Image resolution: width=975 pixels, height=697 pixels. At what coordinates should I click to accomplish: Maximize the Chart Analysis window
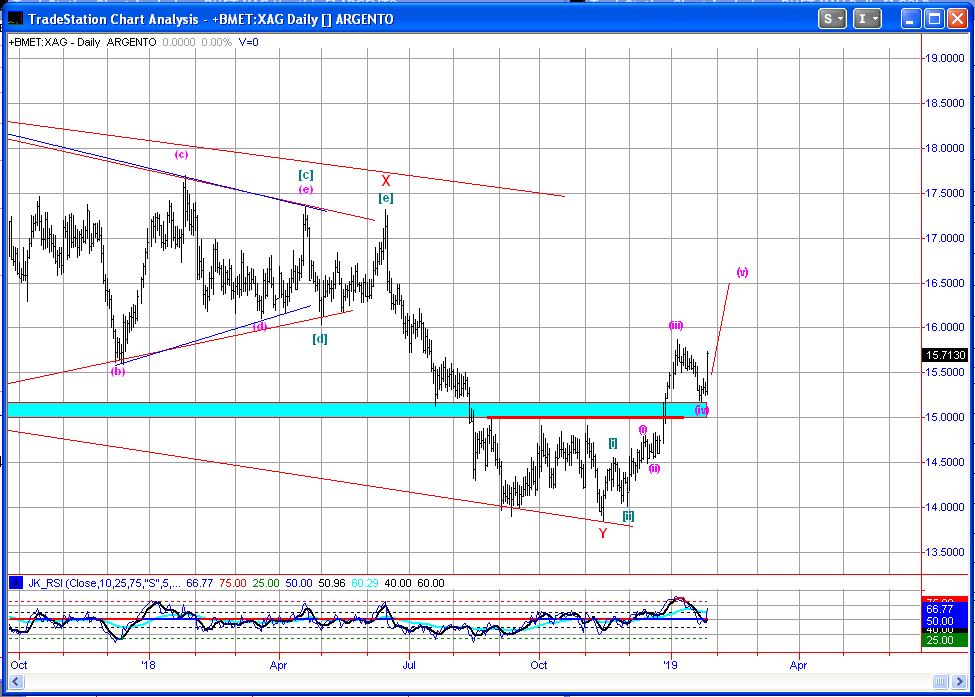point(934,19)
